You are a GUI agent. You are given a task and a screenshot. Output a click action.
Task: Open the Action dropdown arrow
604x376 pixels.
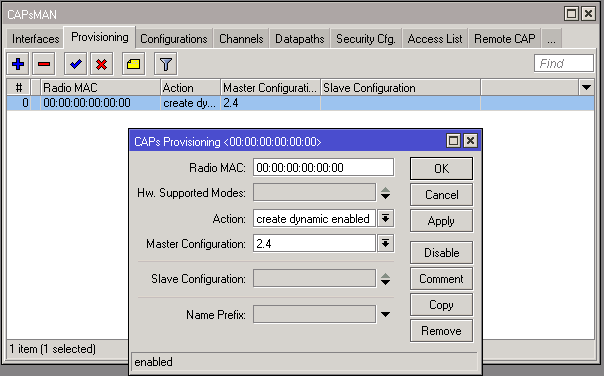pos(385,219)
